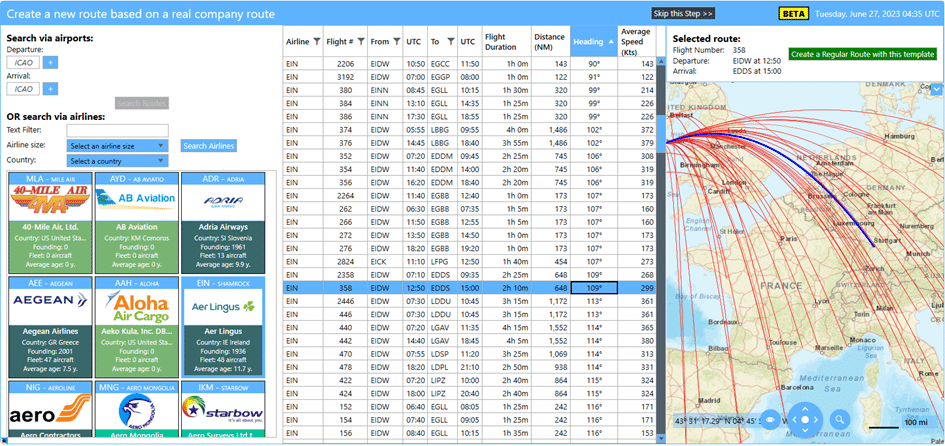Click the map search magnifier icon
This screenshot has height=446, width=945.
(840, 420)
